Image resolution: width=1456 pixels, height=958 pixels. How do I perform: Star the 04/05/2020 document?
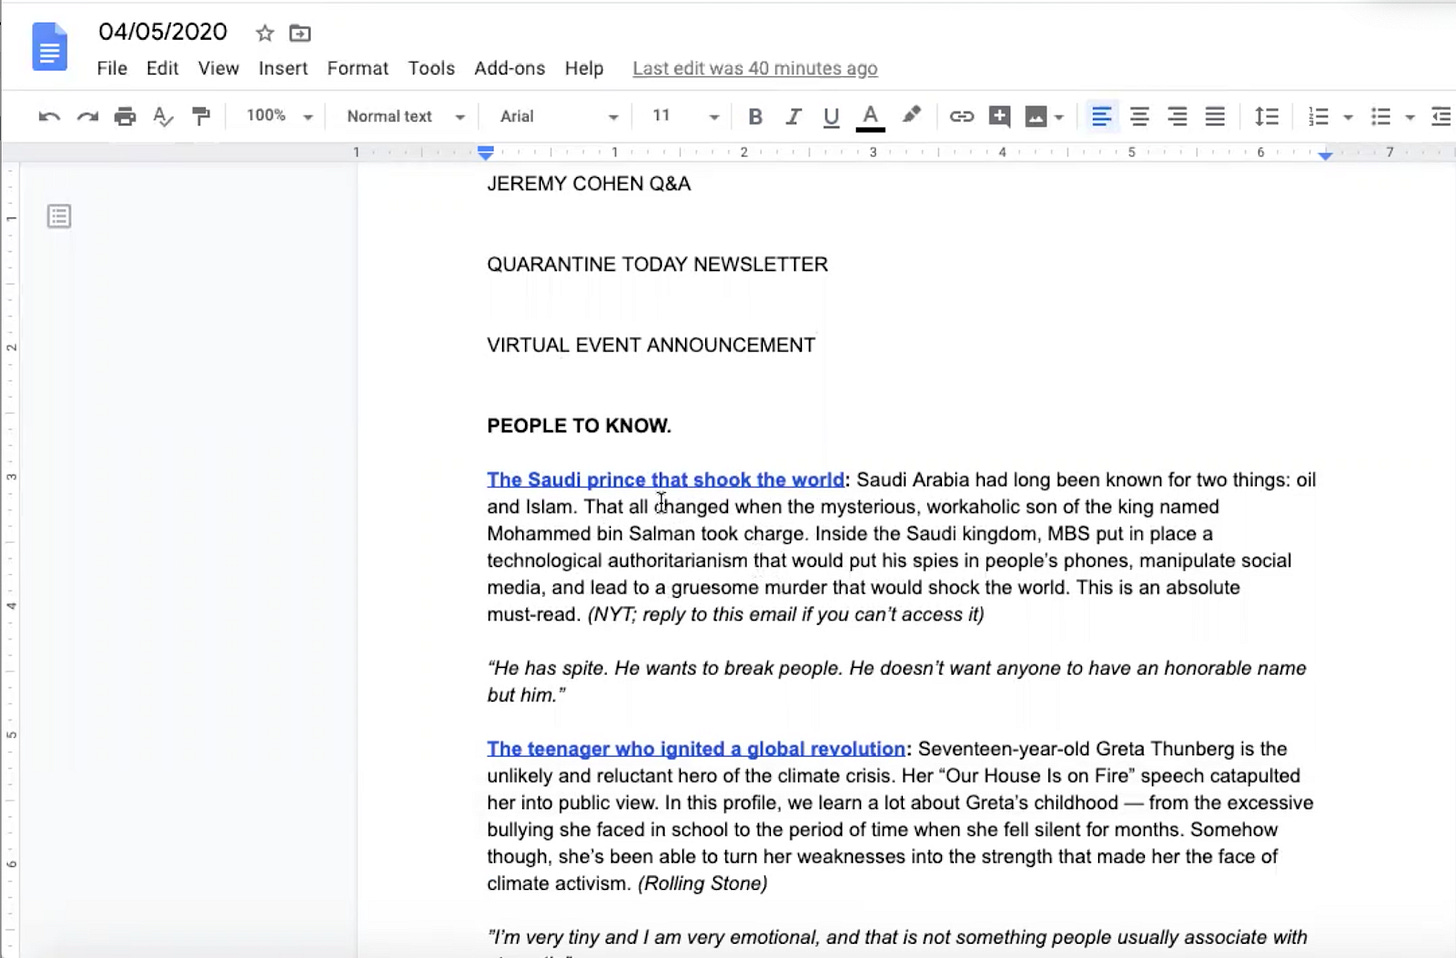click(265, 33)
